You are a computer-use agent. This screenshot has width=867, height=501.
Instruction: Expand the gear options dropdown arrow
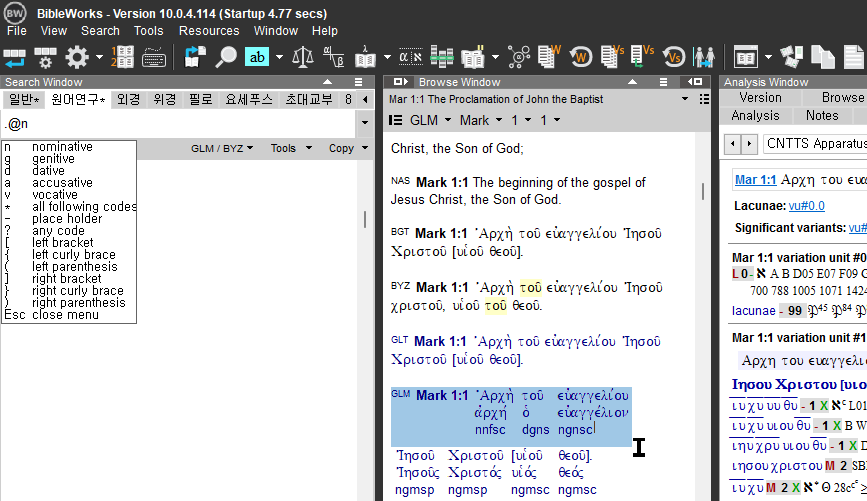coord(99,57)
